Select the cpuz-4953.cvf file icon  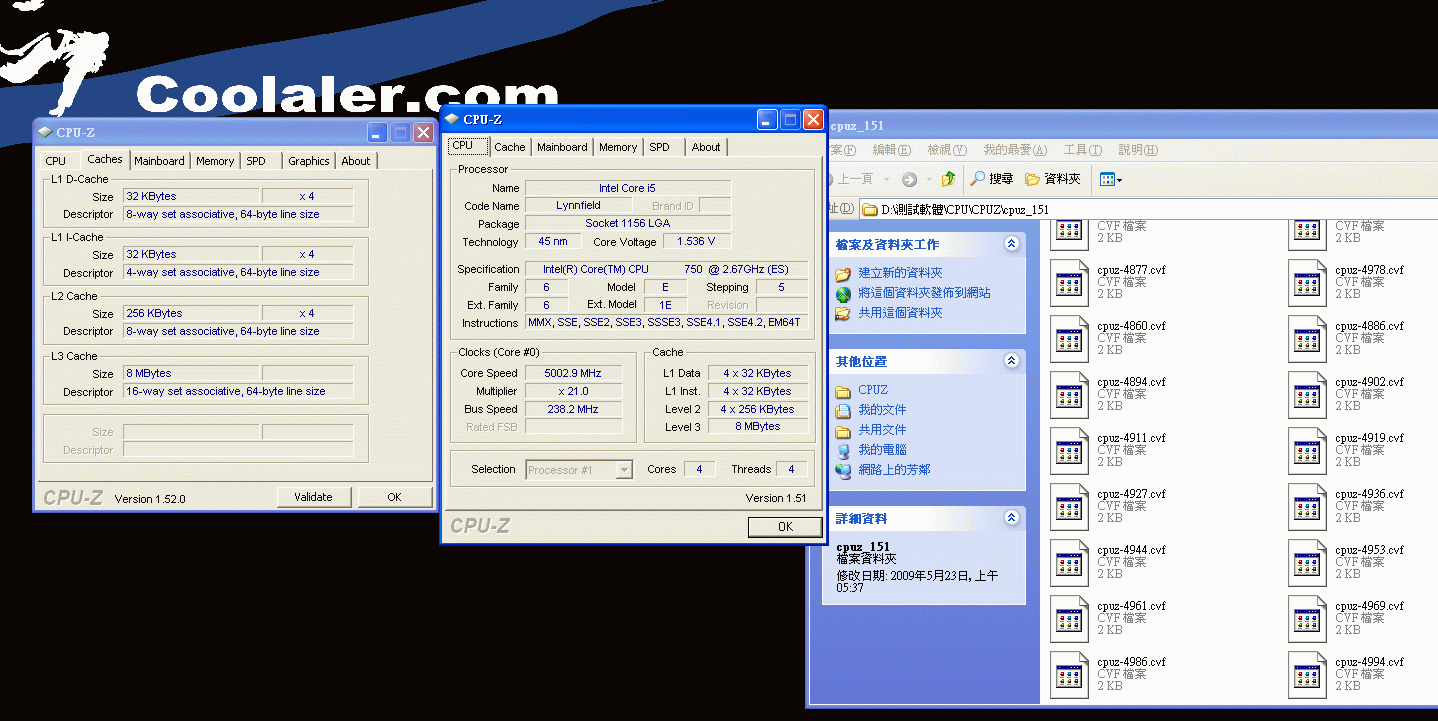(1307, 563)
